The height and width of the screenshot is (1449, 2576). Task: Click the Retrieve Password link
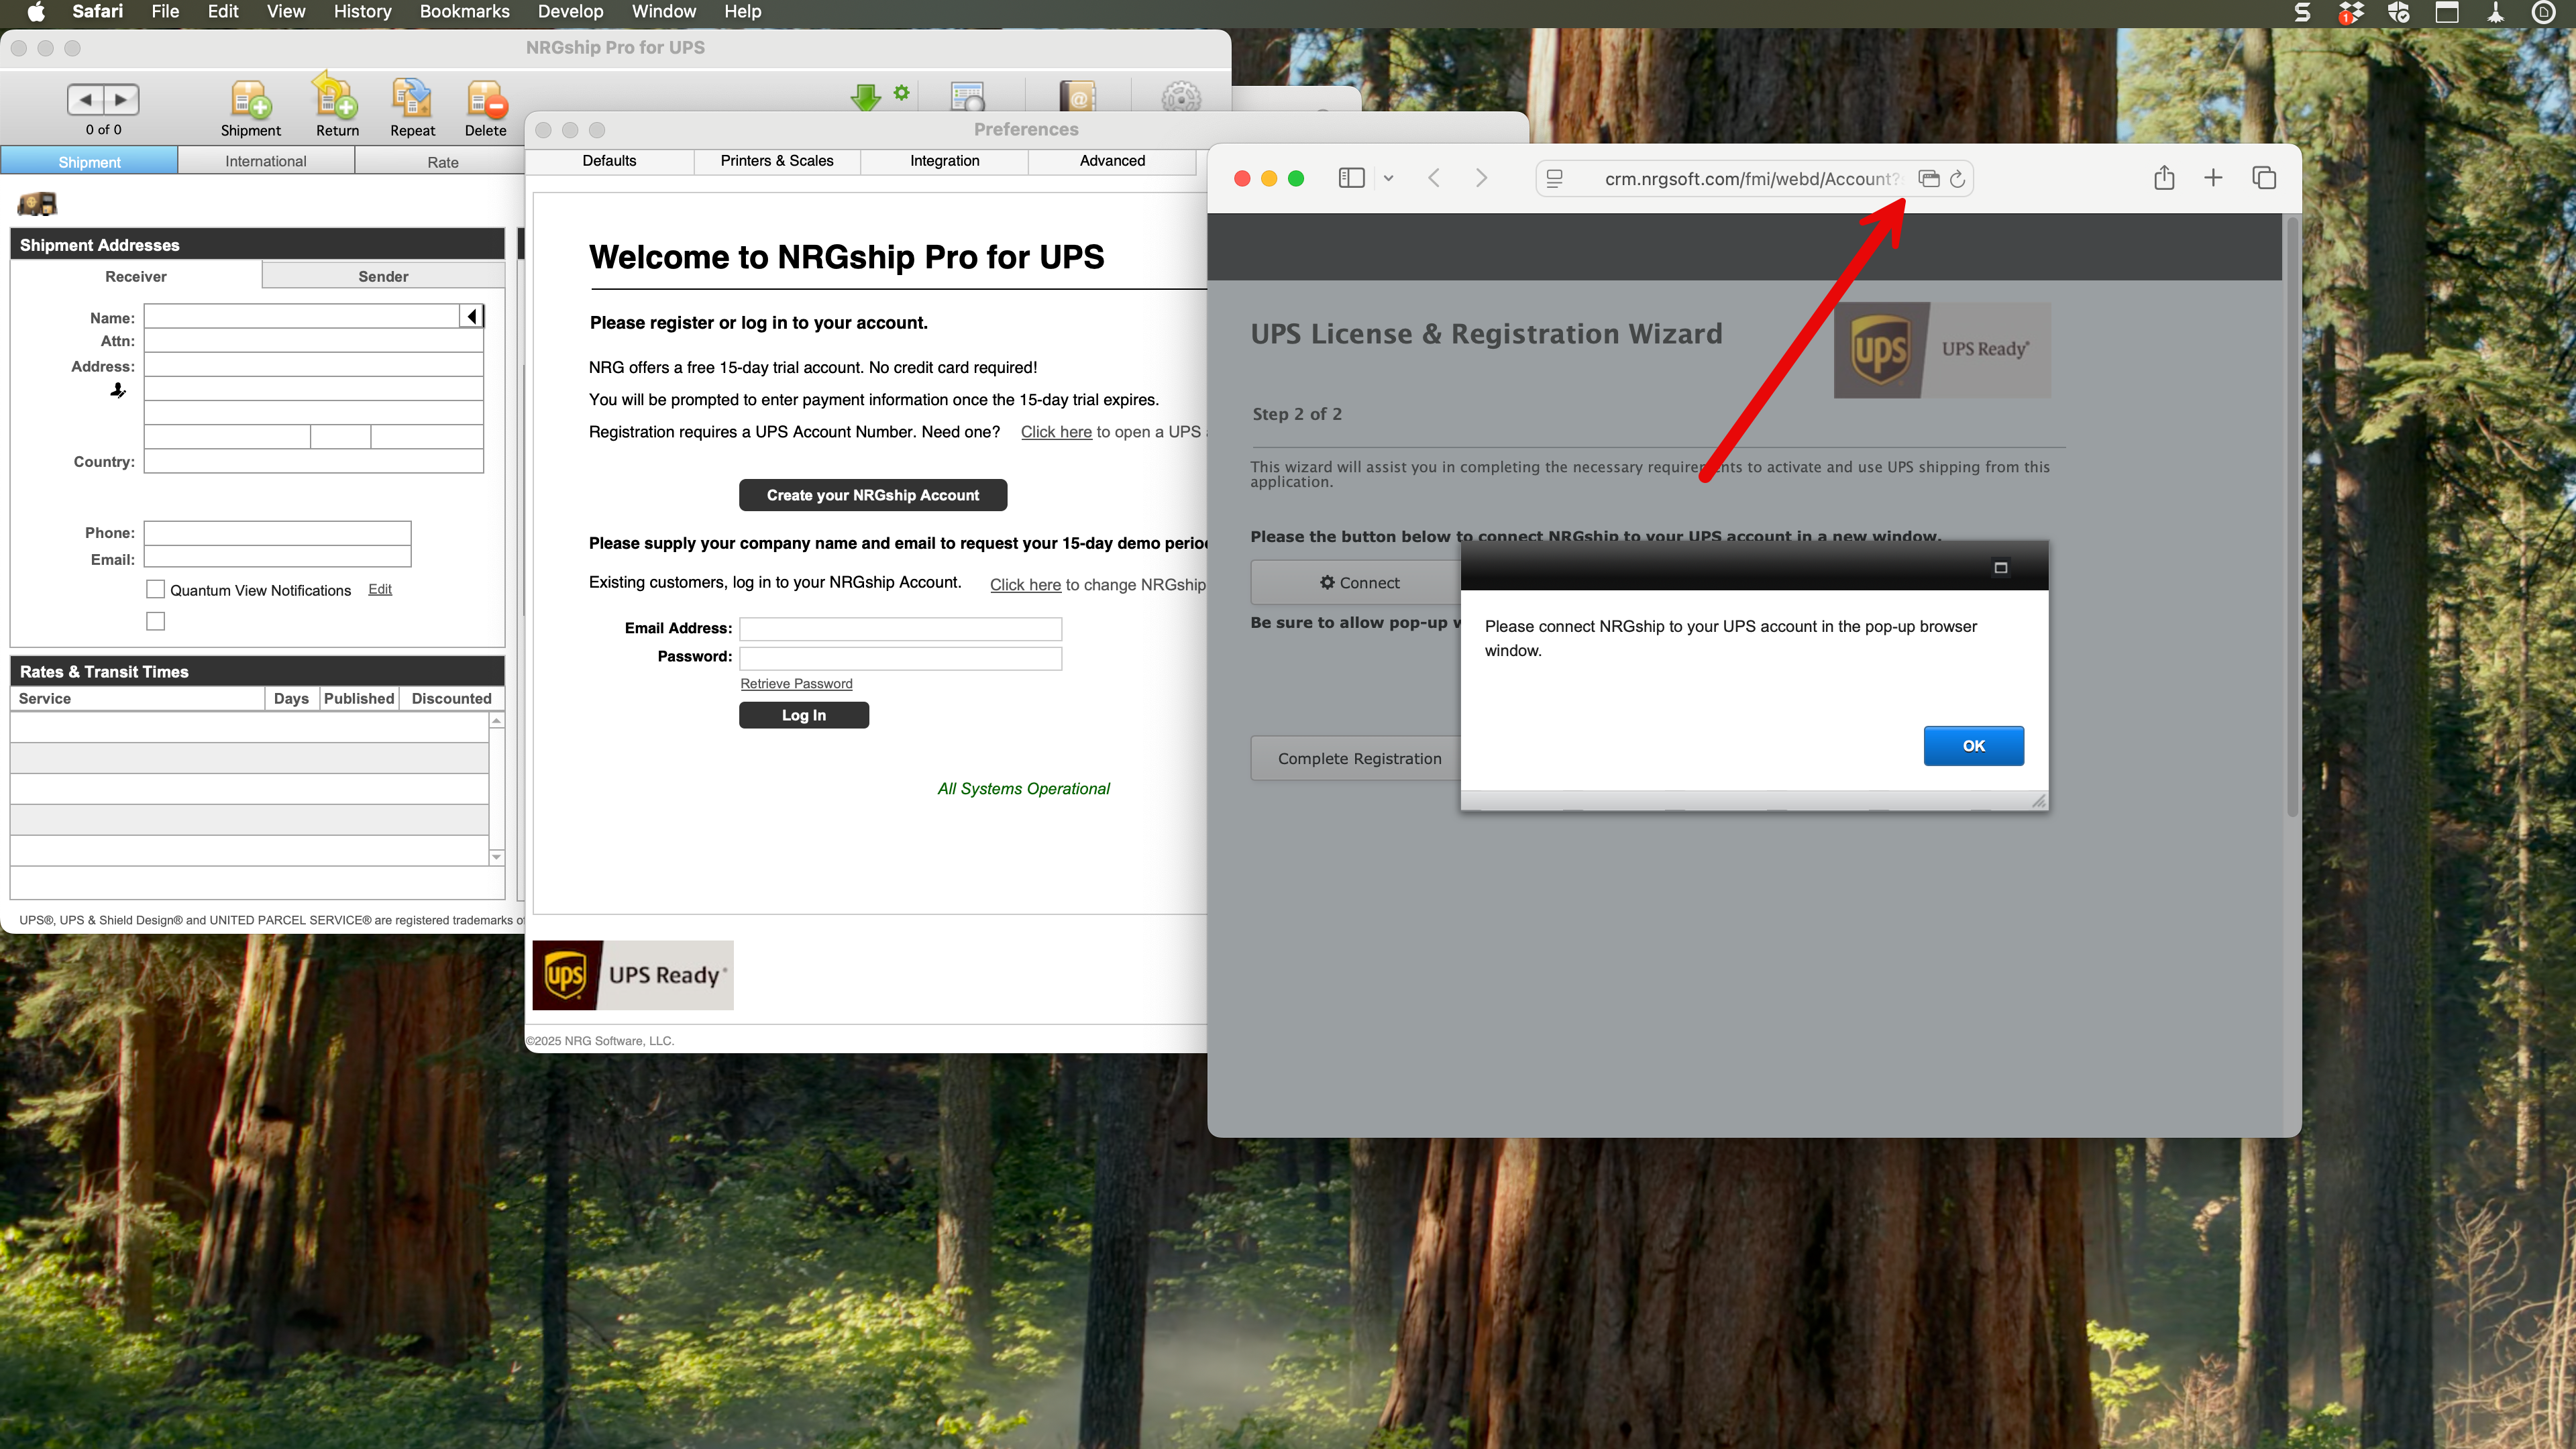pyautogui.click(x=796, y=683)
